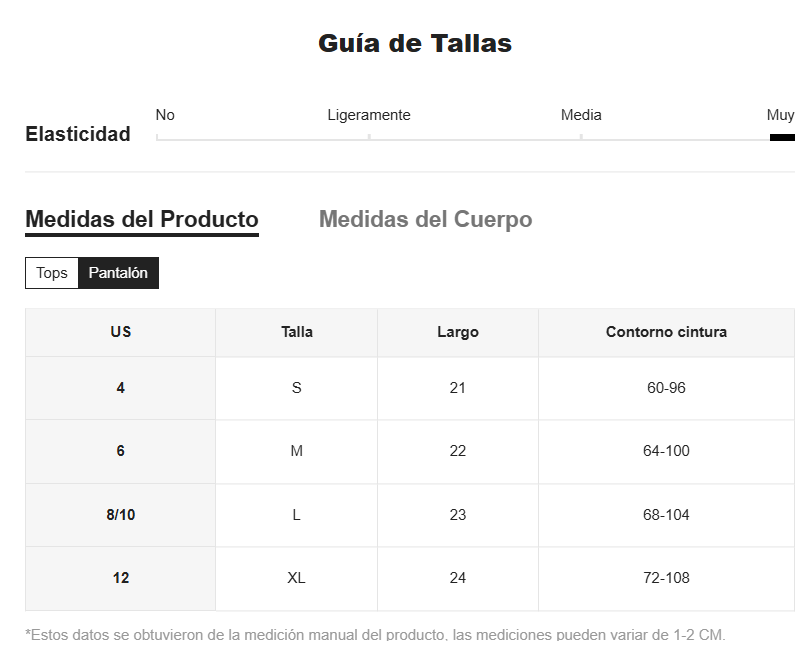The height and width of the screenshot is (662, 803).
Task: Click the Contorno cintura column header
Action: click(x=666, y=332)
